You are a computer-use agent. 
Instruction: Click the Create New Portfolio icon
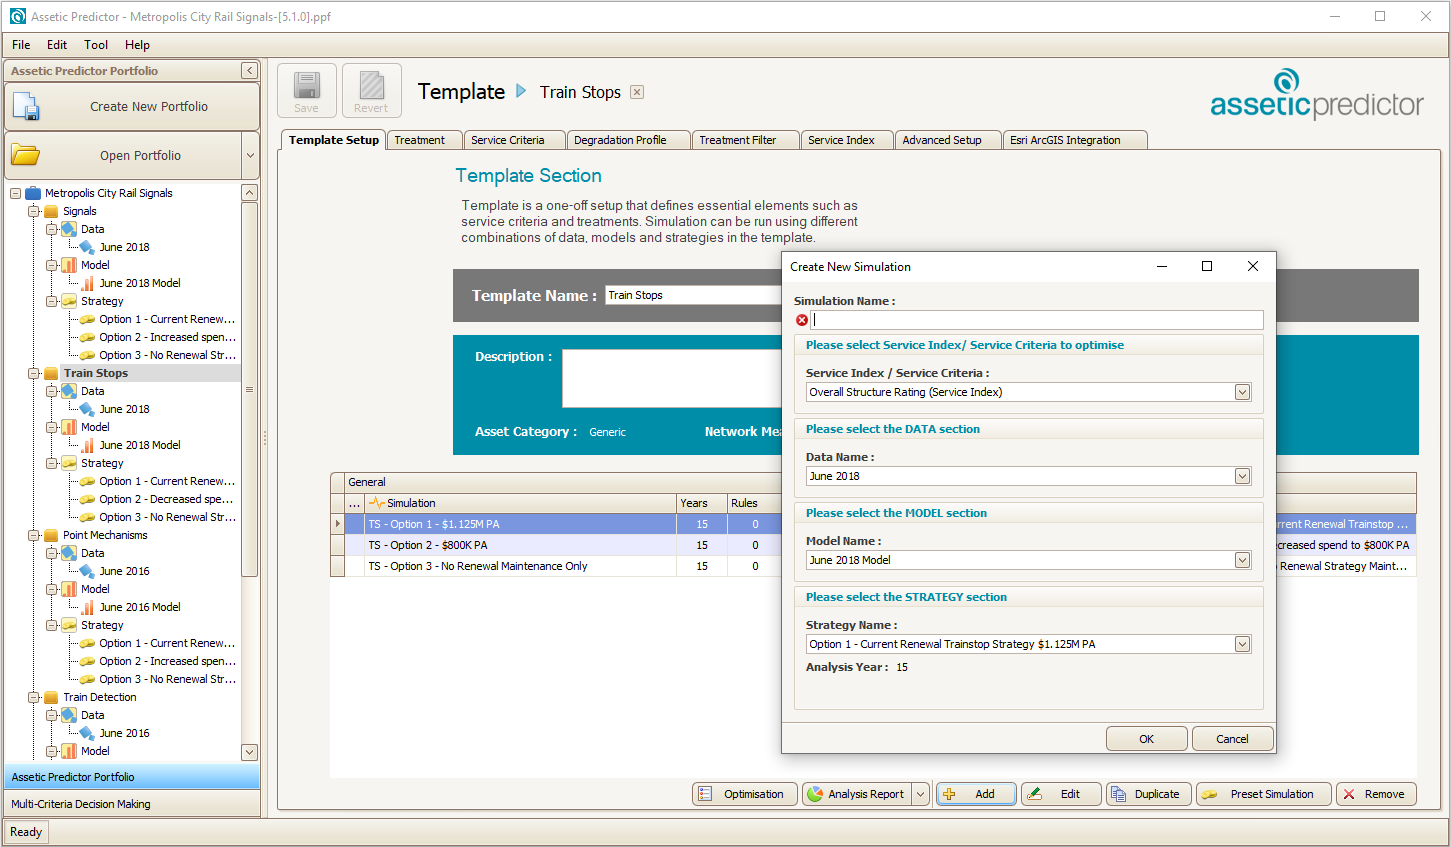(26, 107)
